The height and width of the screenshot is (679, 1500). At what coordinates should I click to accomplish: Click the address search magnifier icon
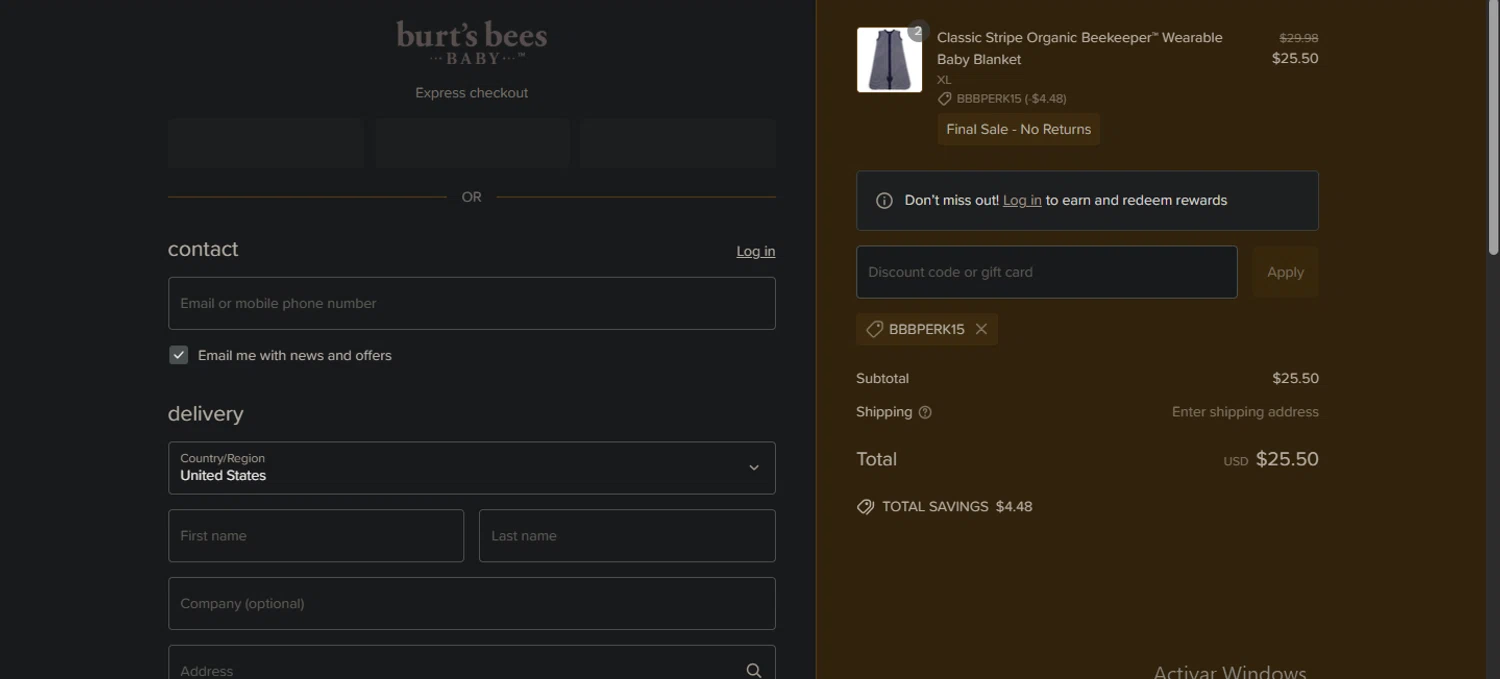coord(754,671)
